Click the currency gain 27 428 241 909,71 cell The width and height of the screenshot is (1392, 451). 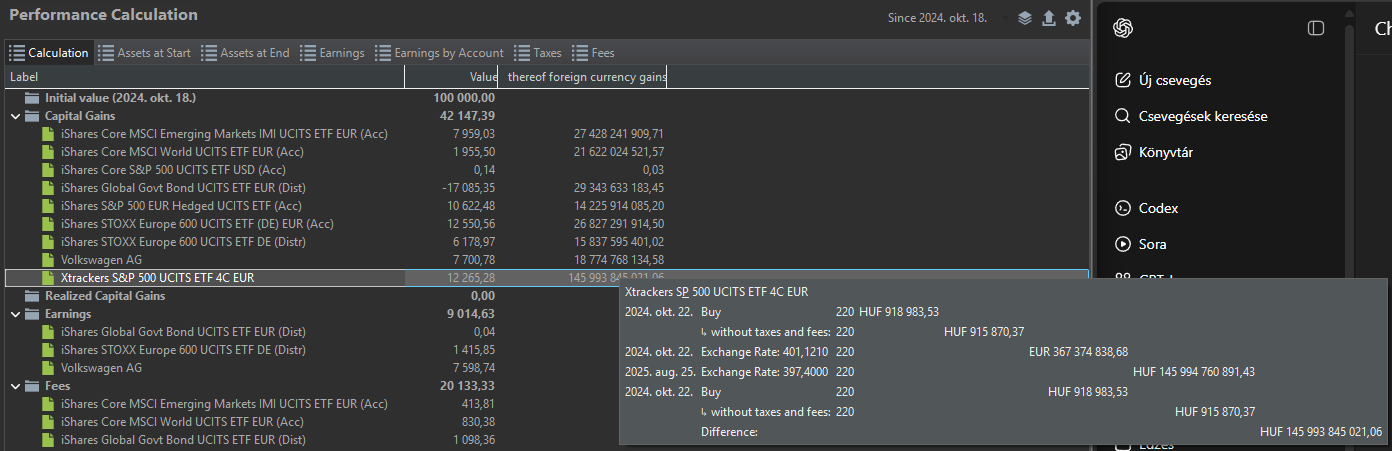pos(619,134)
